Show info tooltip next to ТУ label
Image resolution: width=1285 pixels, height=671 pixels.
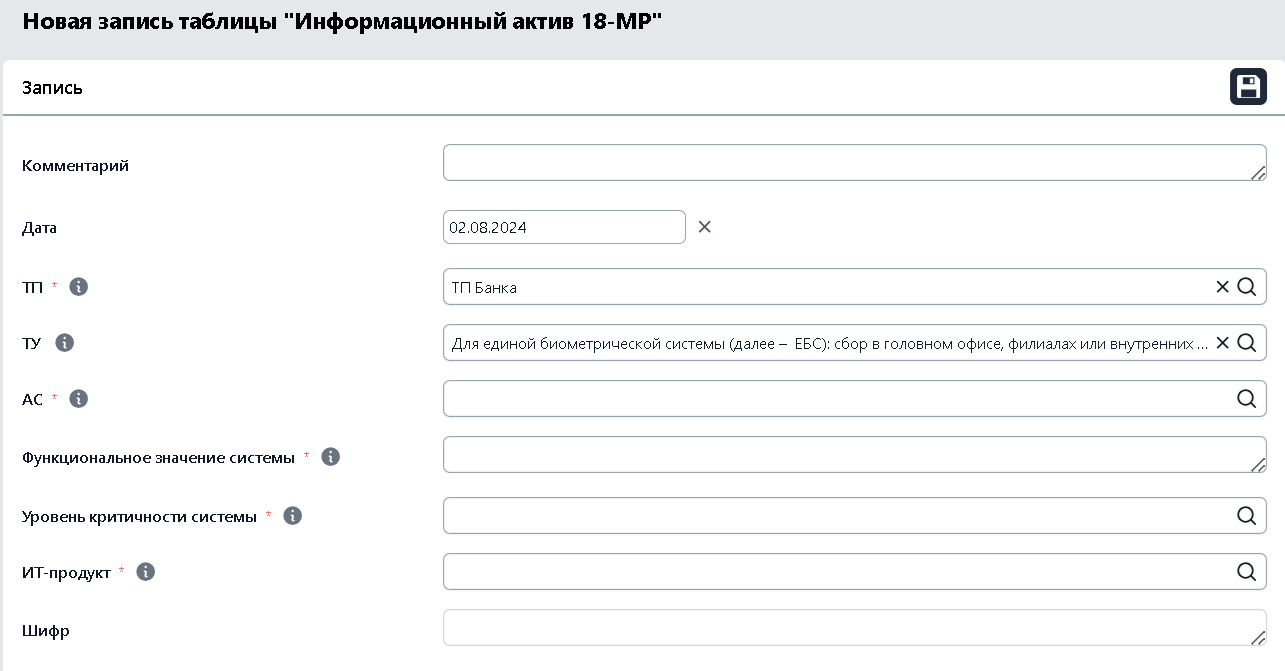click(65, 343)
